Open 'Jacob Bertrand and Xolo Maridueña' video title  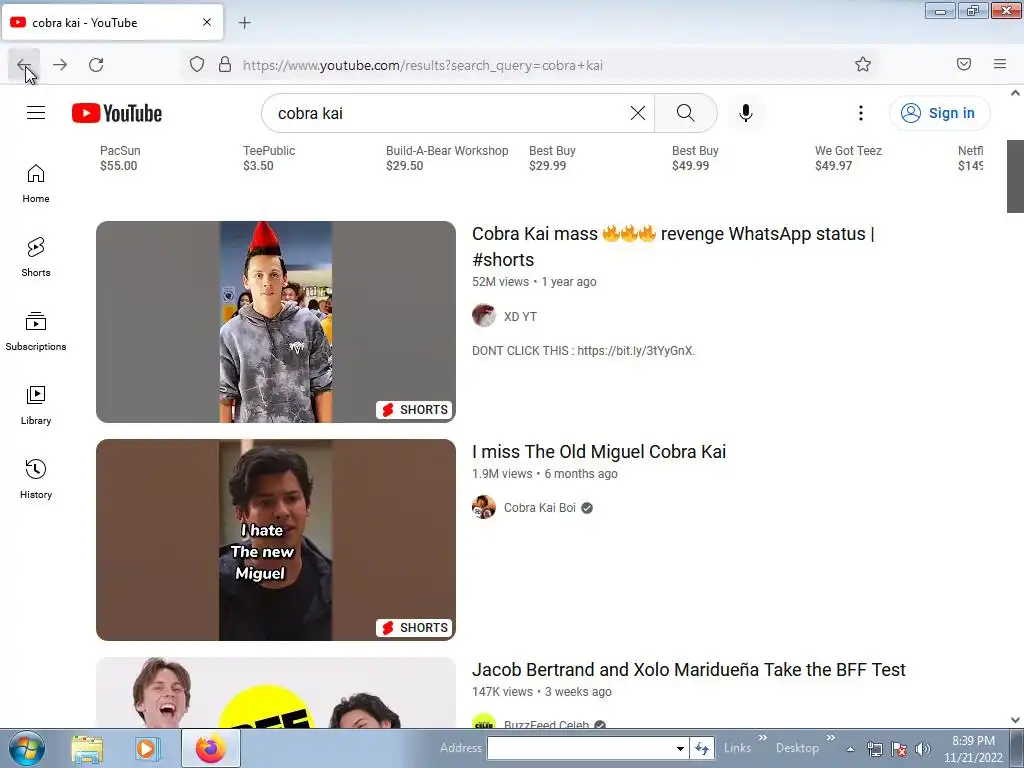[x=688, y=670]
